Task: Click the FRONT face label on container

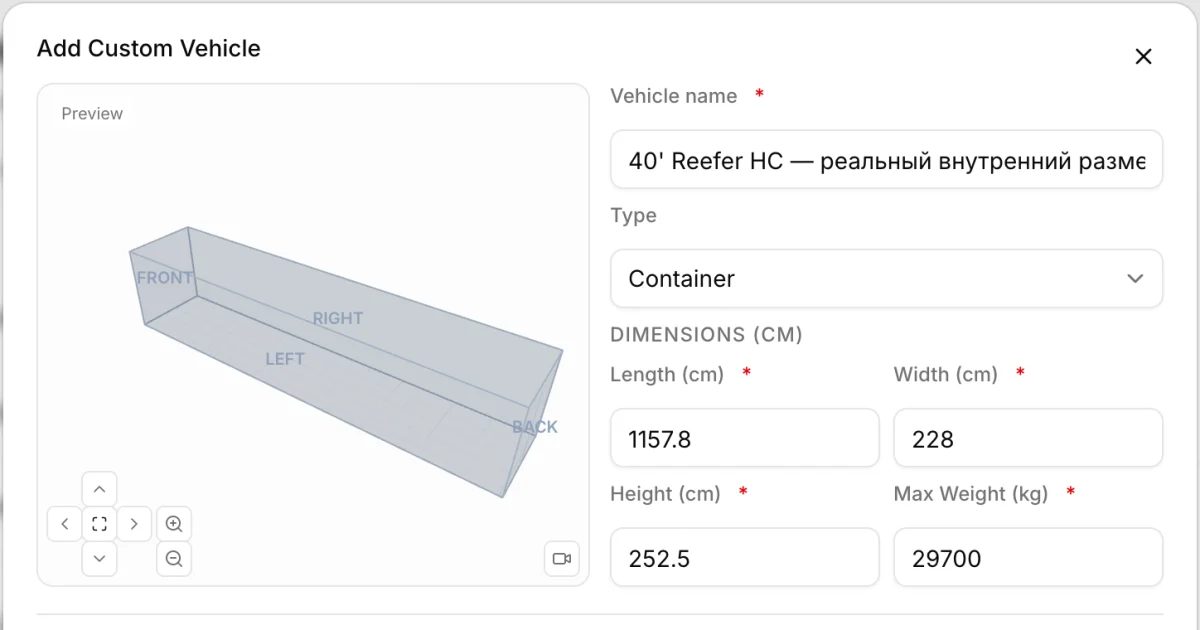Action: (x=165, y=278)
